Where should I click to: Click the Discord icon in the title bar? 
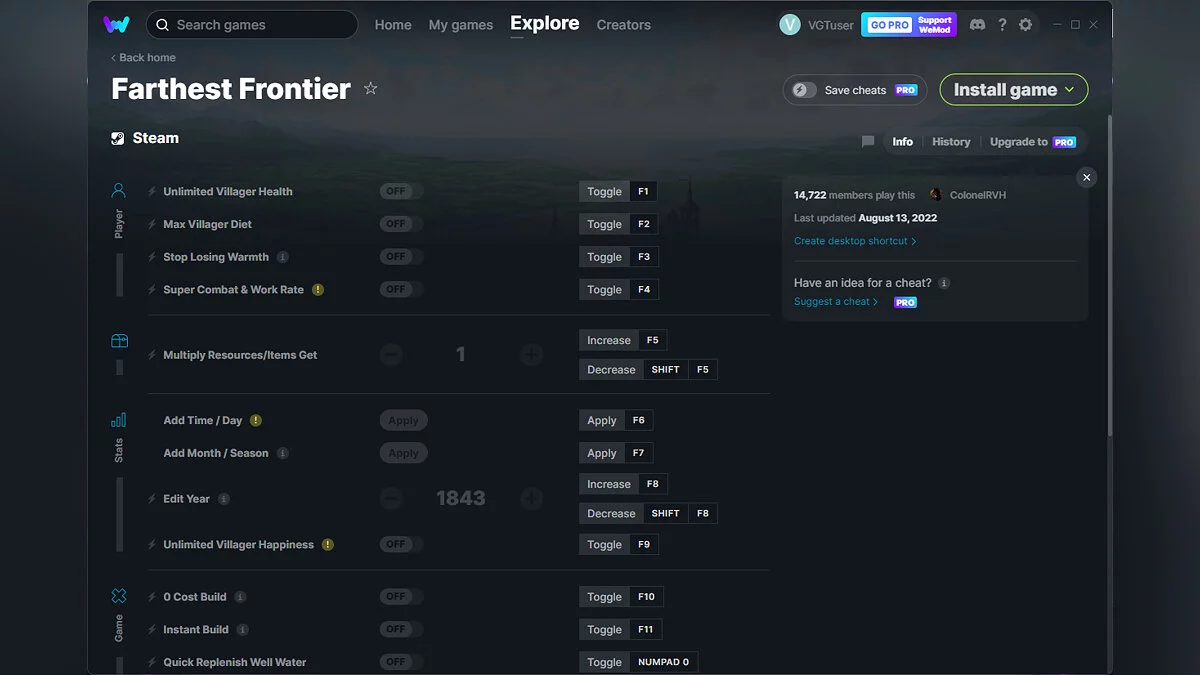pyautogui.click(x=977, y=24)
